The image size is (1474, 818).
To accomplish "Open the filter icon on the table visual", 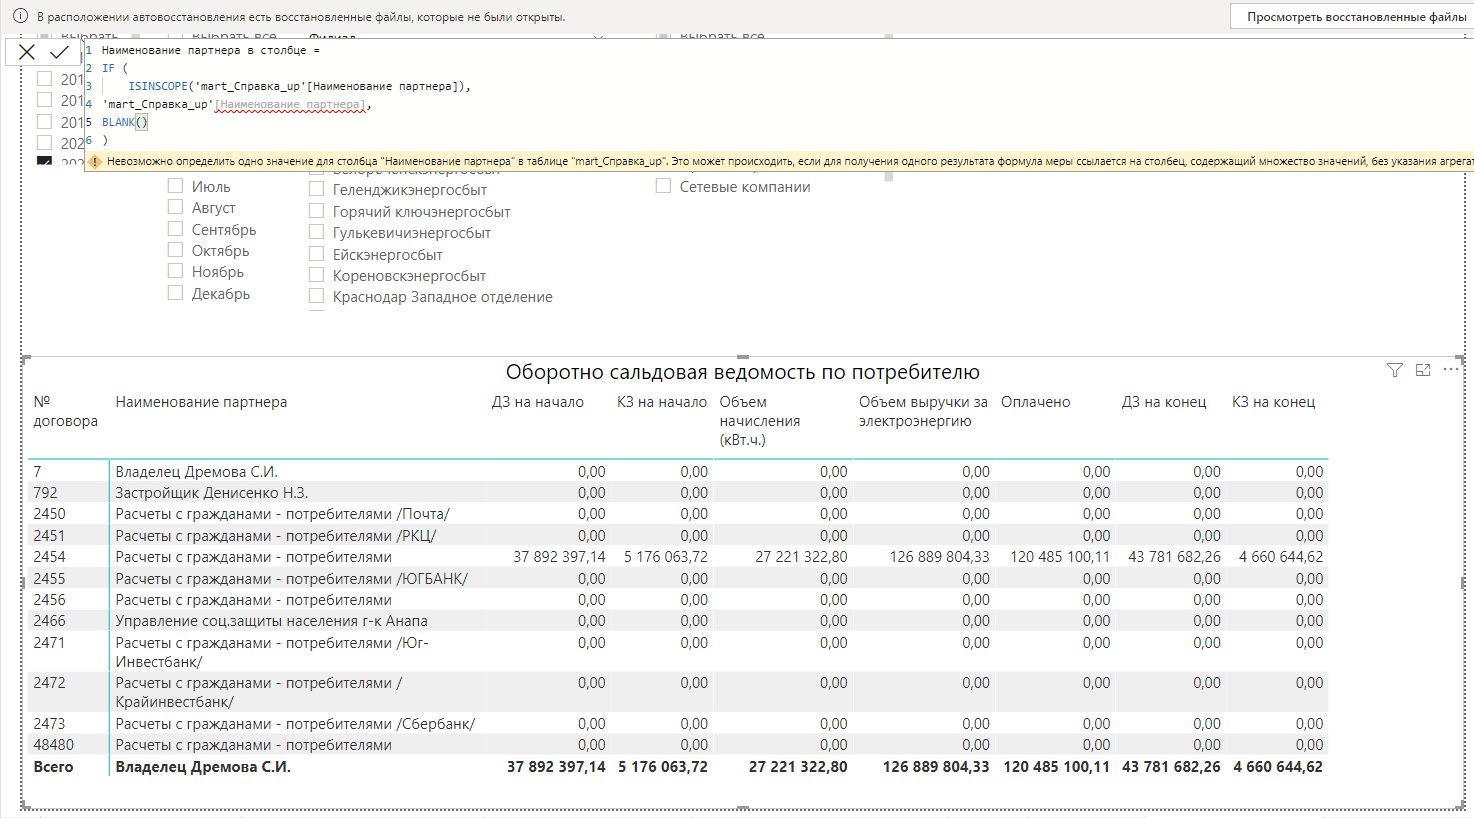I will (x=1395, y=370).
